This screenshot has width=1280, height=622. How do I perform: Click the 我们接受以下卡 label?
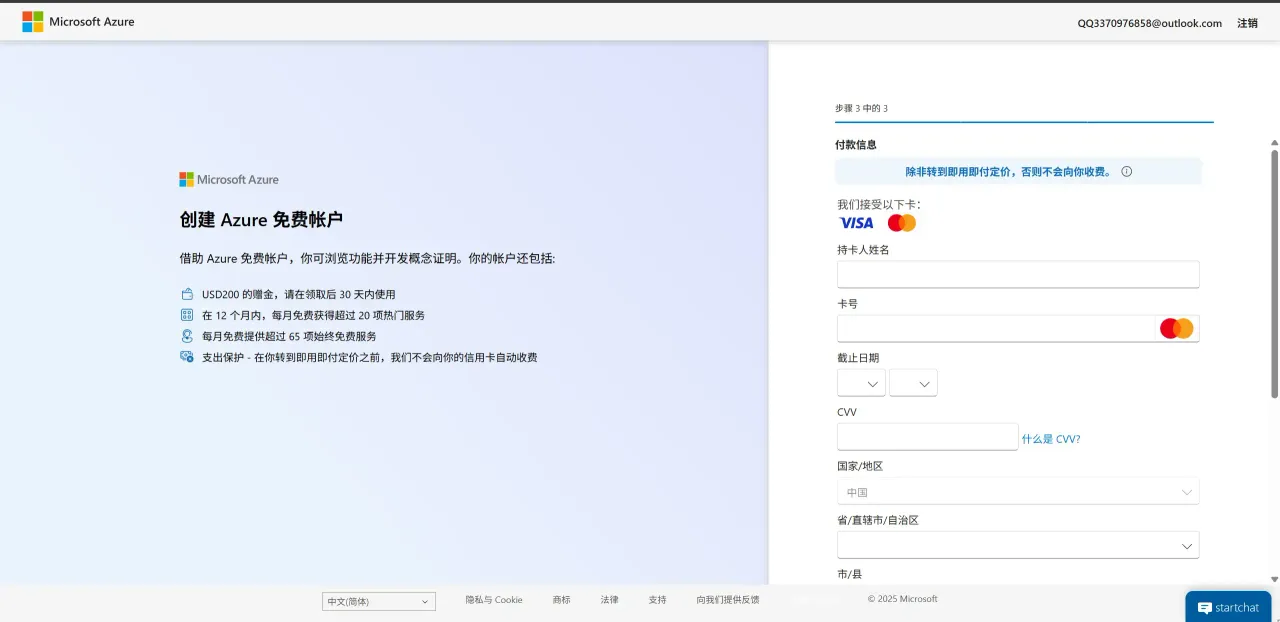(879, 204)
